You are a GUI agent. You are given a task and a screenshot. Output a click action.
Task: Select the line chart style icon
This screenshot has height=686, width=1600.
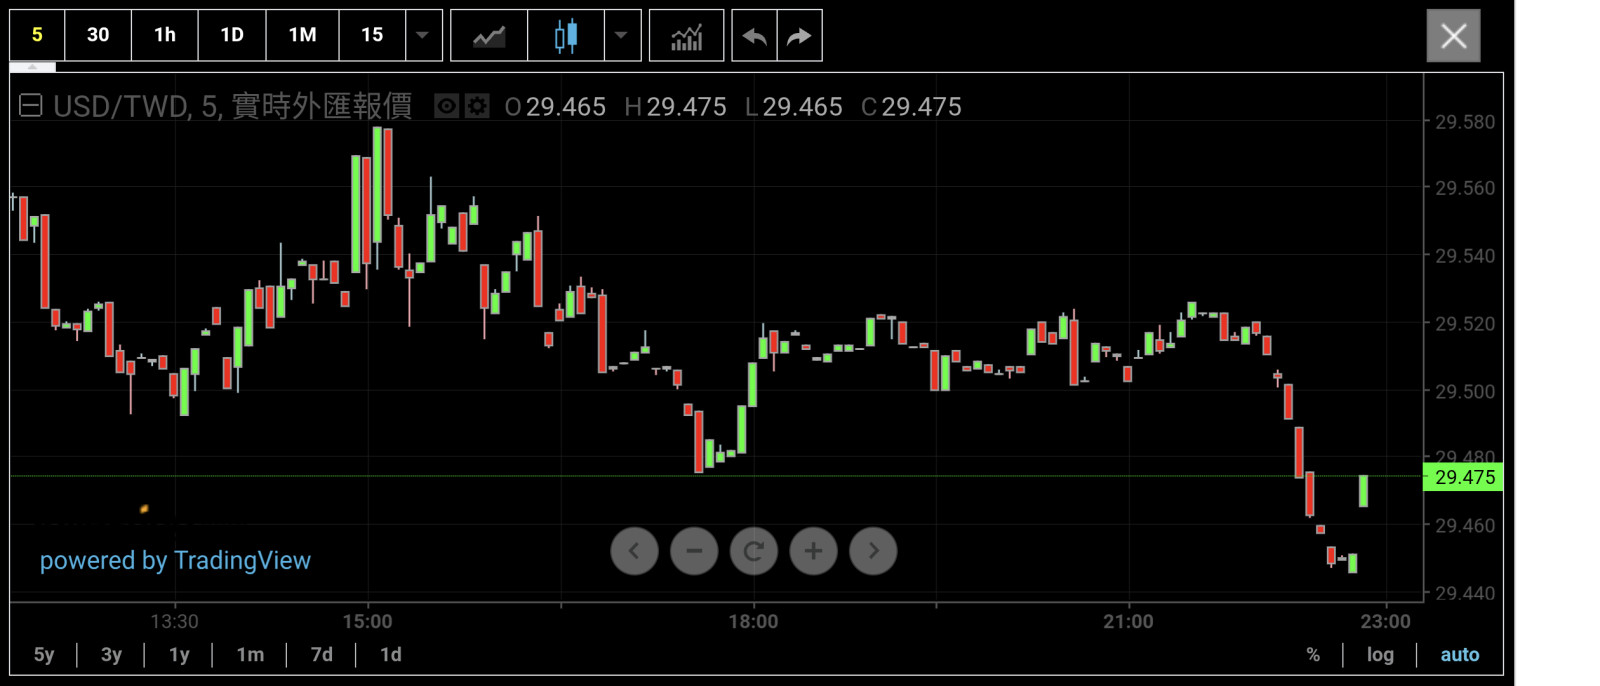[489, 36]
